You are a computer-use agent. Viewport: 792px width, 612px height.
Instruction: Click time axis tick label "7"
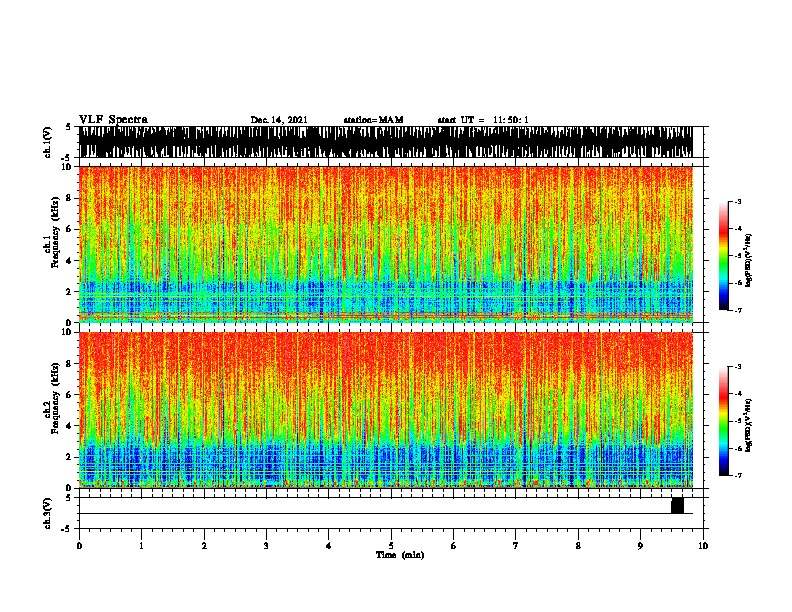click(516, 546)
